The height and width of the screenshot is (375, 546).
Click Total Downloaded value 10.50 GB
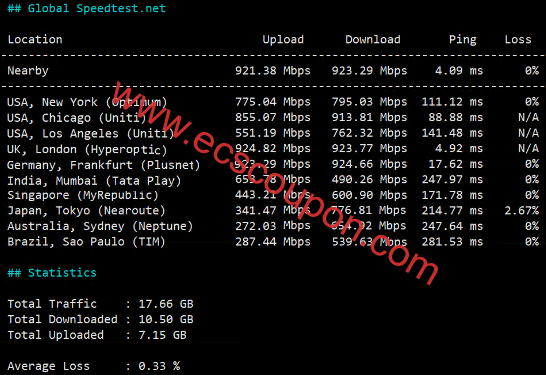(166, 320)
